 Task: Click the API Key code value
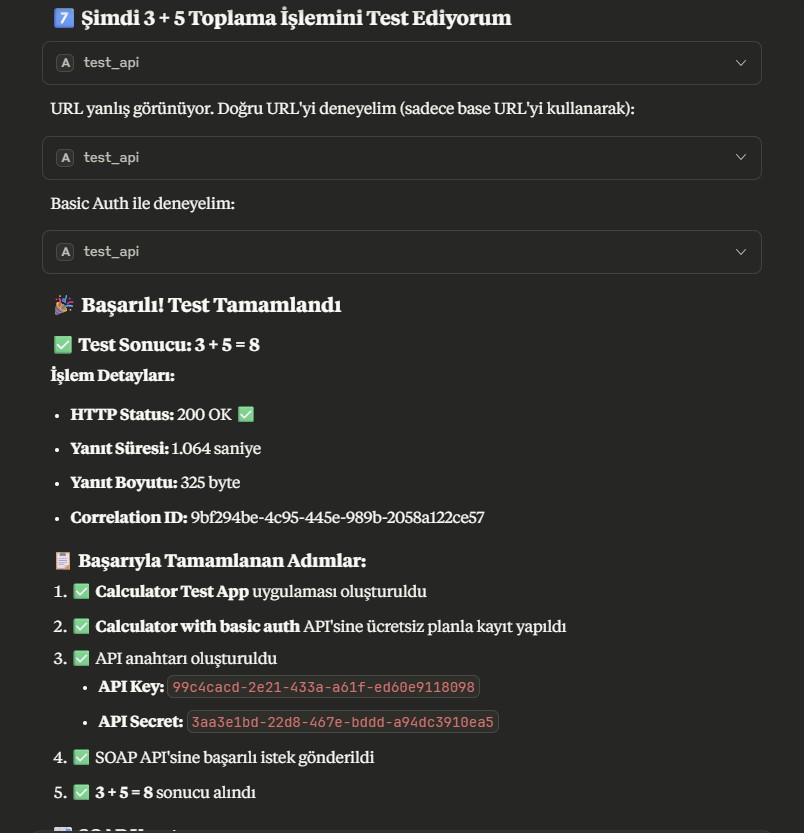tap(324, 688)
